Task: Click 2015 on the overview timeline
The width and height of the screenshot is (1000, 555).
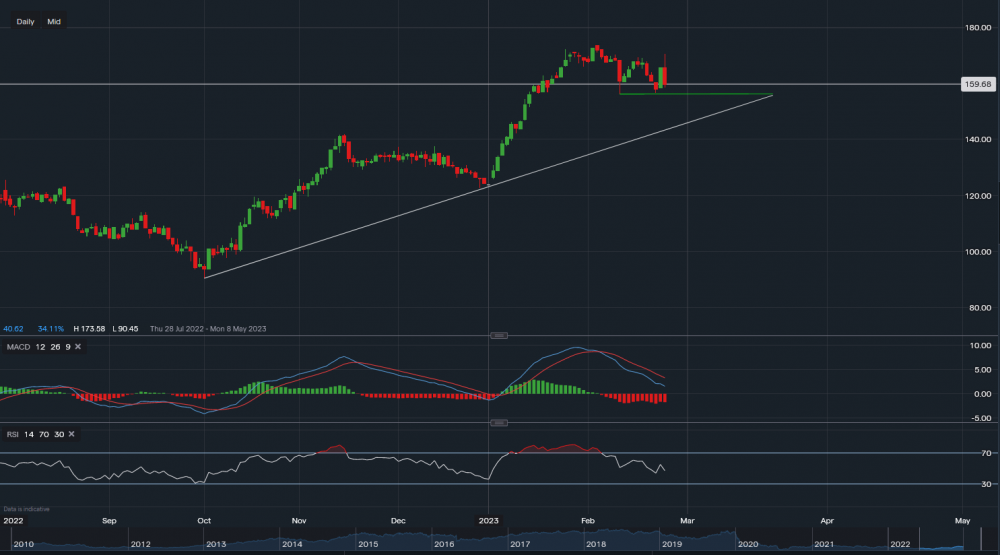Action: 366,543
